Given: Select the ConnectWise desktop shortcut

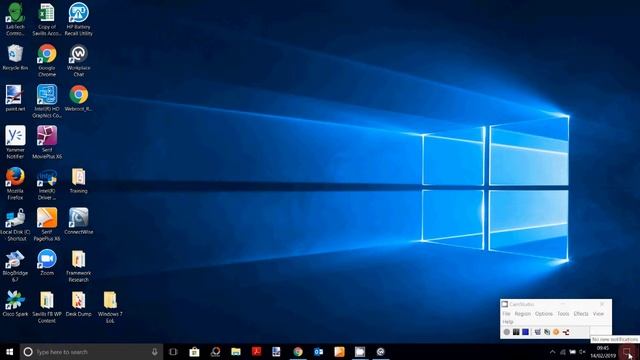Looking at the screenshot, I should pos(78,221).
